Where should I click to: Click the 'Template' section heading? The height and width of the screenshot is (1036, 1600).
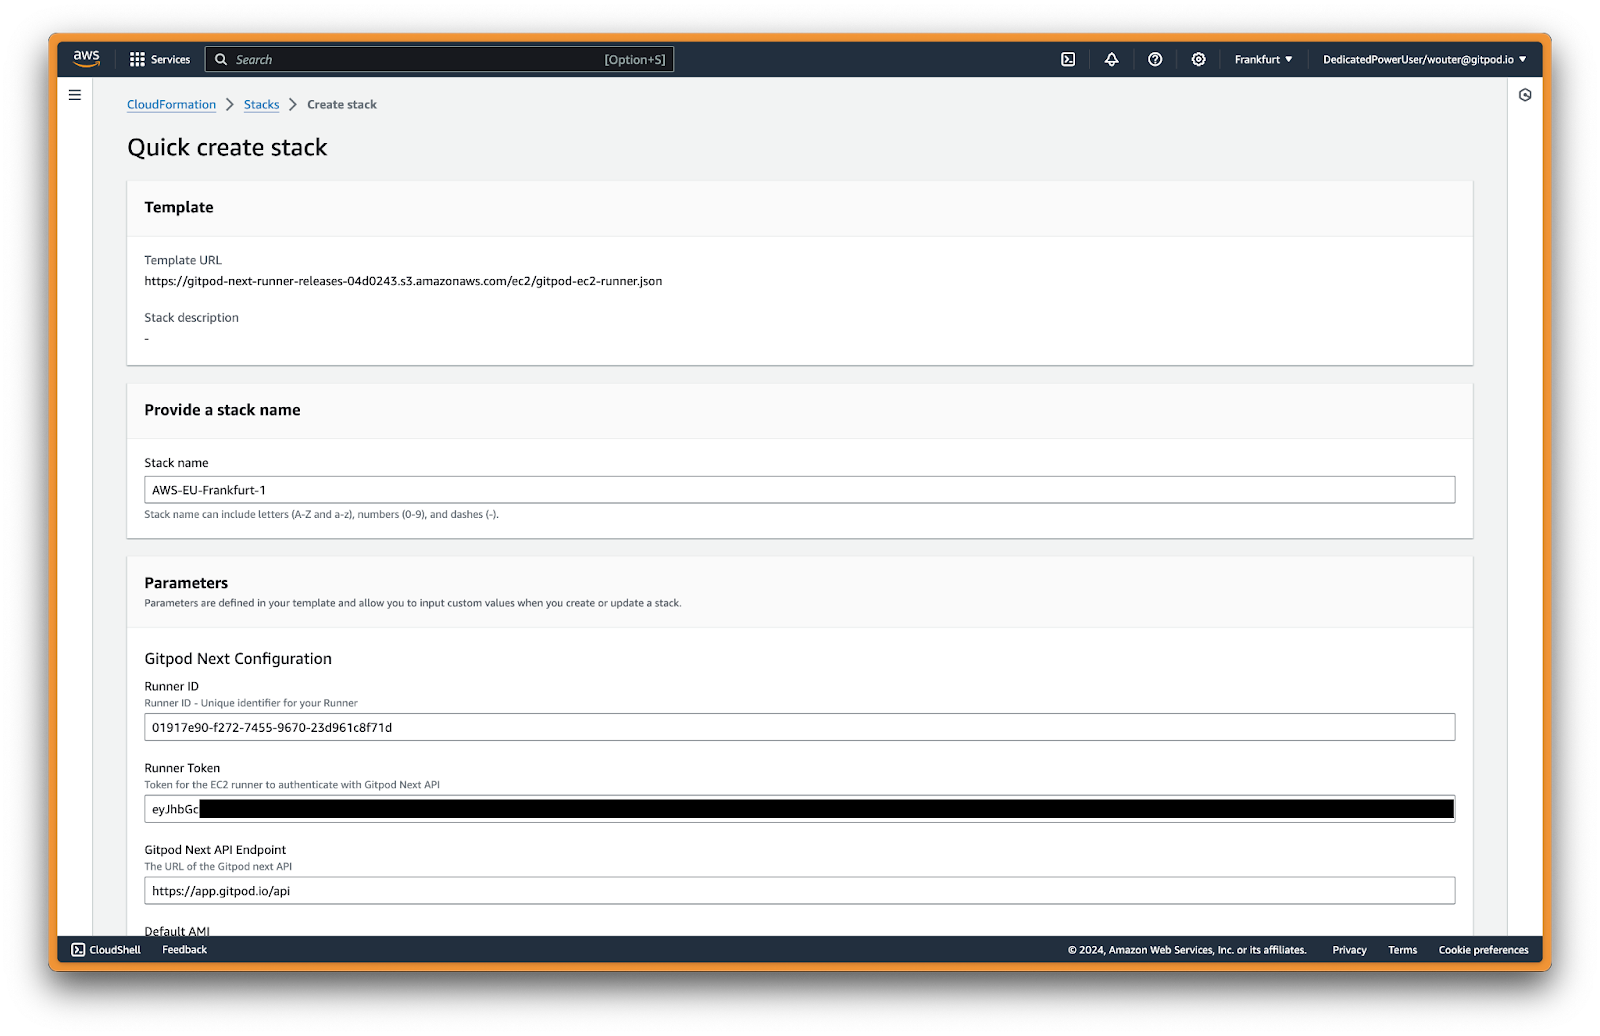point(179,207)
